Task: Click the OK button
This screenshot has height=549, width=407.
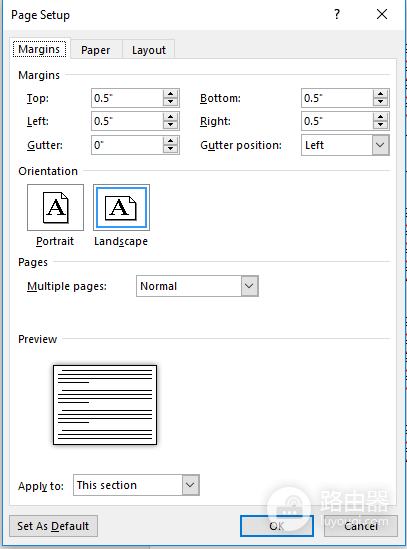Action: click(277, 526)
